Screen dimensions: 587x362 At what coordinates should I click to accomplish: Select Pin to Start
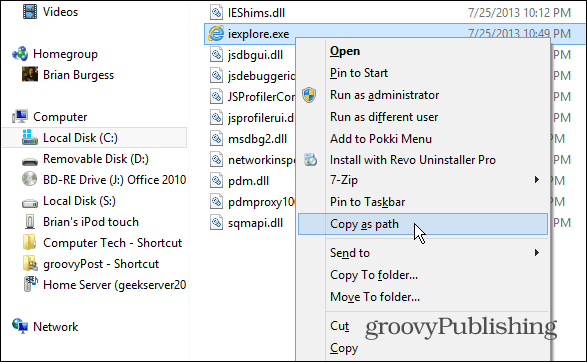click(359, 73)
